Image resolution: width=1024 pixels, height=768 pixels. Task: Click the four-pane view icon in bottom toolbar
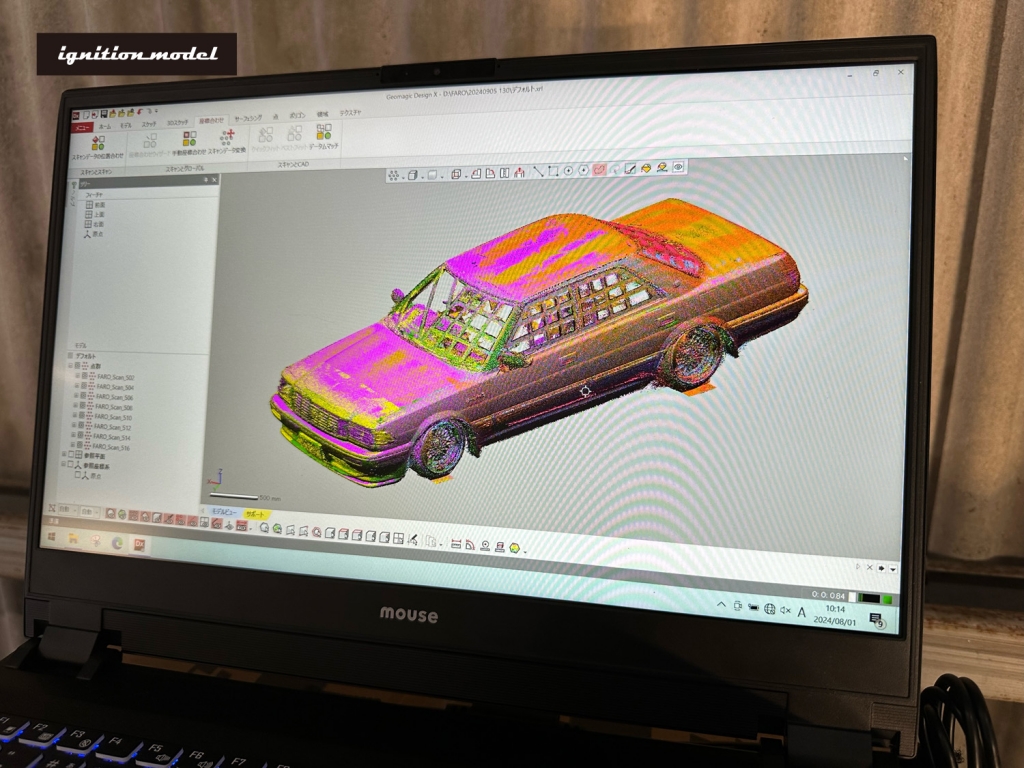click(x=398, y=537)
